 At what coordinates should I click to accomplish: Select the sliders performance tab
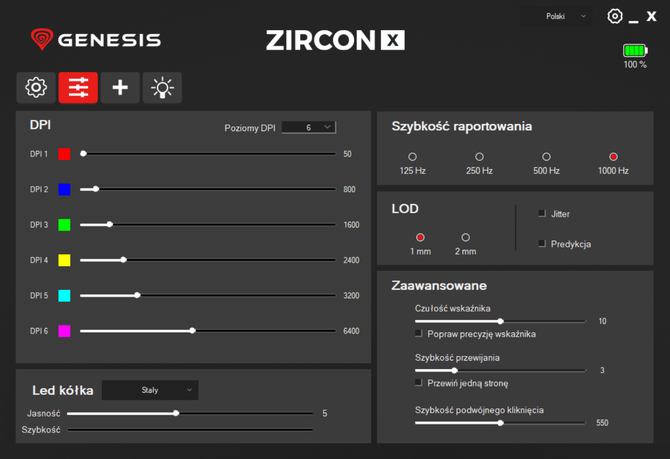[78, 88]
